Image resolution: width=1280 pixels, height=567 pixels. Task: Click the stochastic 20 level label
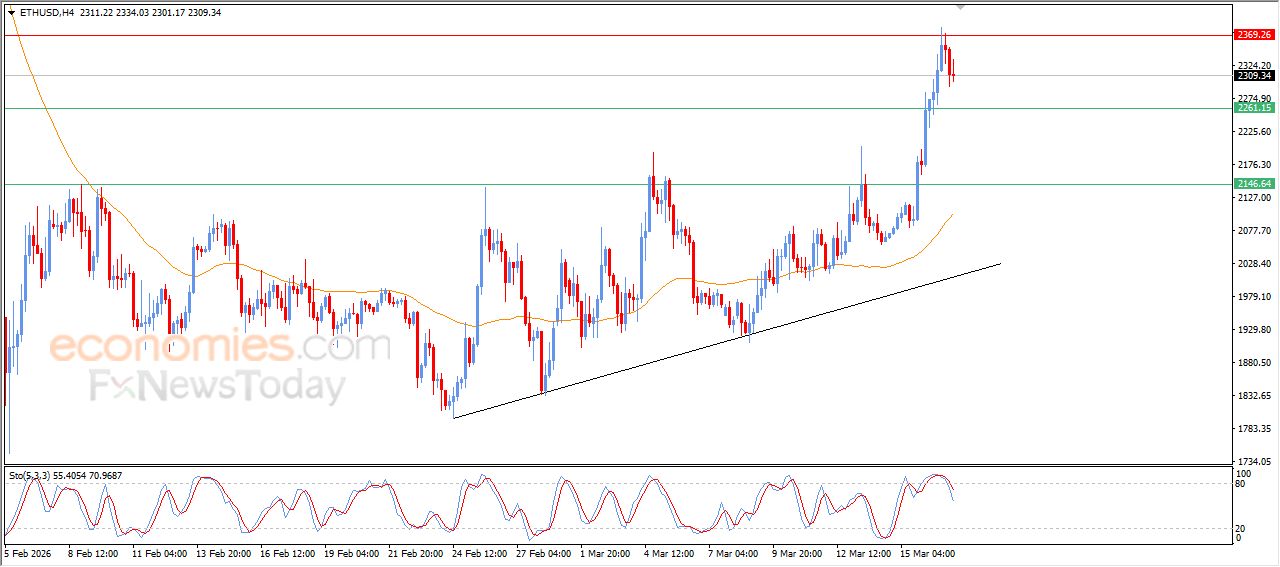pos(1241,528)
